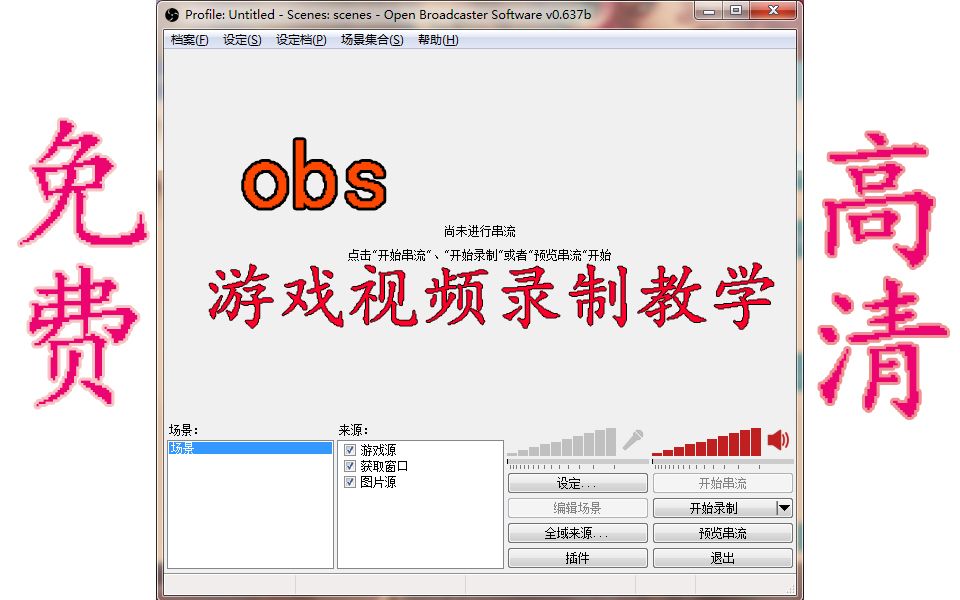
Task: Click the 退出 button to quit
Action: click(722, 557)
